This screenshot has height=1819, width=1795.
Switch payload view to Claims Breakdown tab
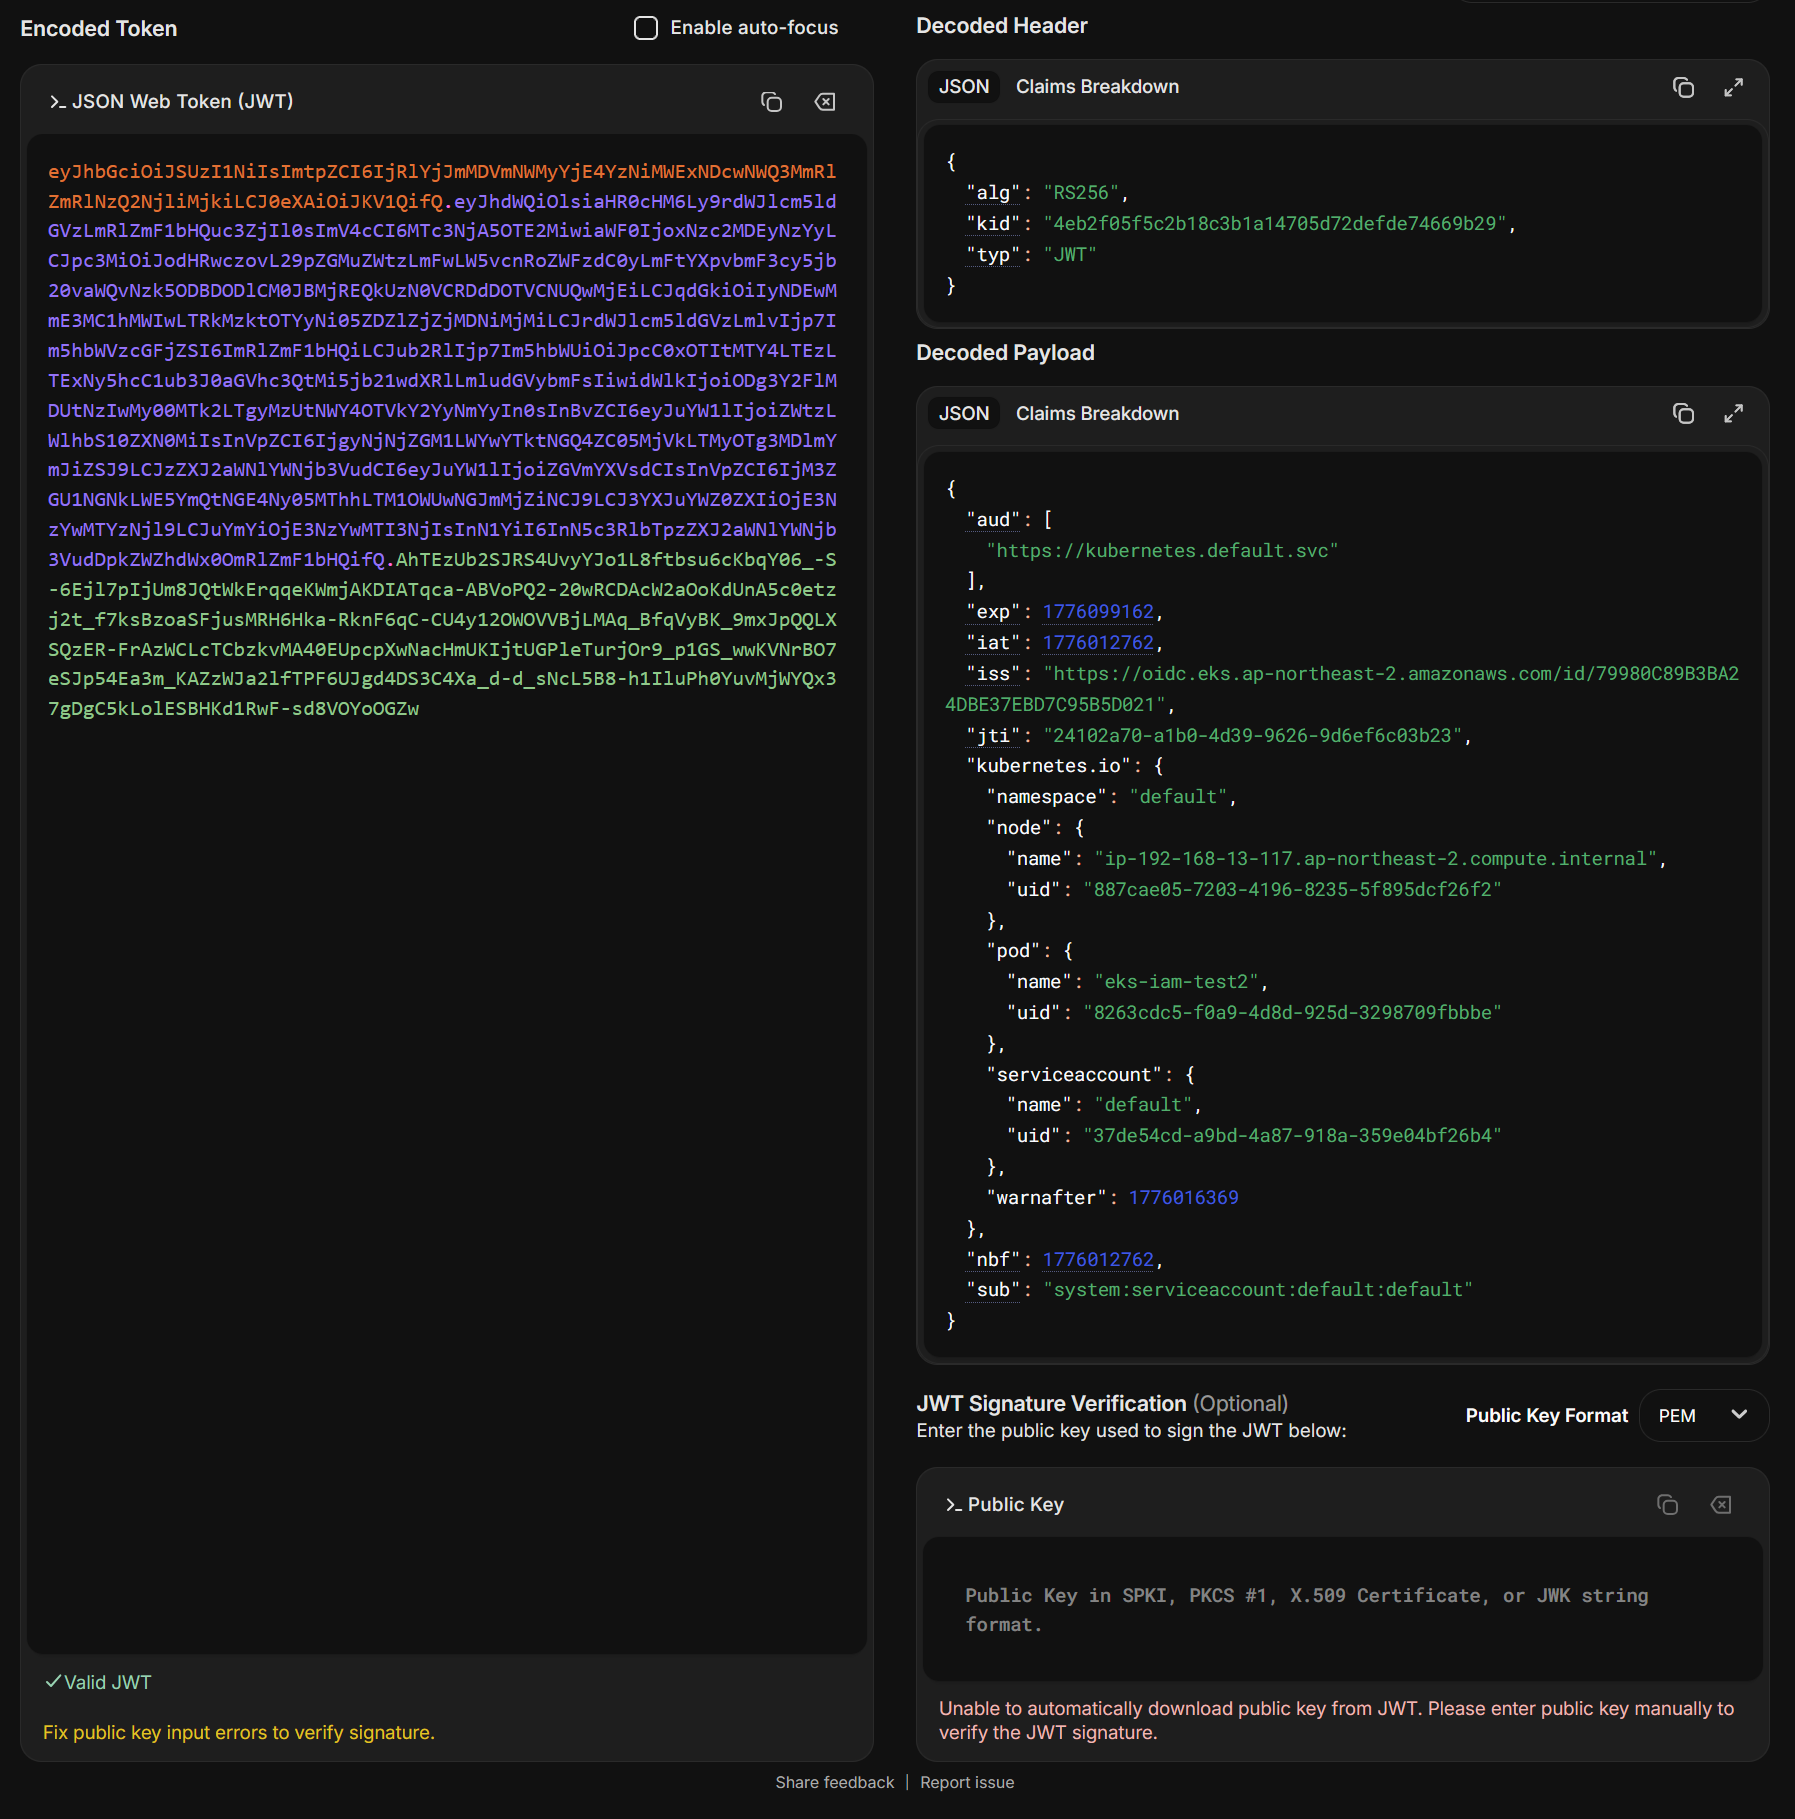tap(1097, 414)
